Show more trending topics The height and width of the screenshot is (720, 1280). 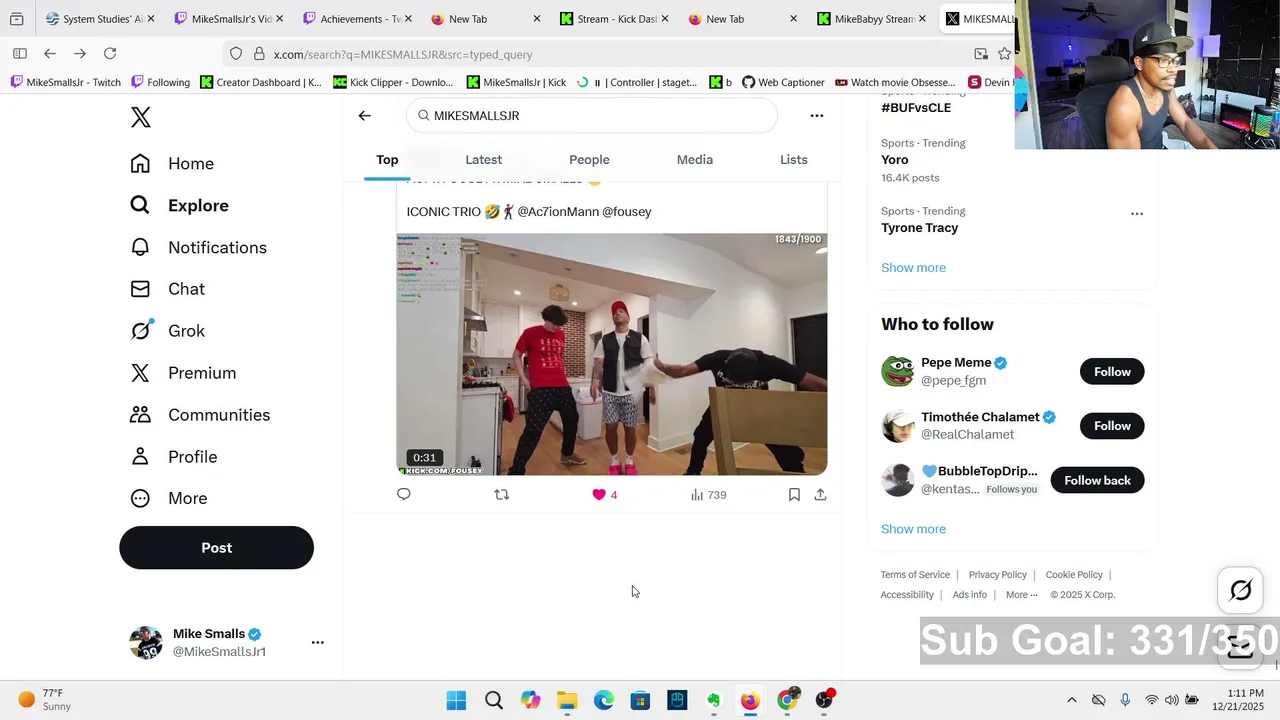[x=913, y=268]
